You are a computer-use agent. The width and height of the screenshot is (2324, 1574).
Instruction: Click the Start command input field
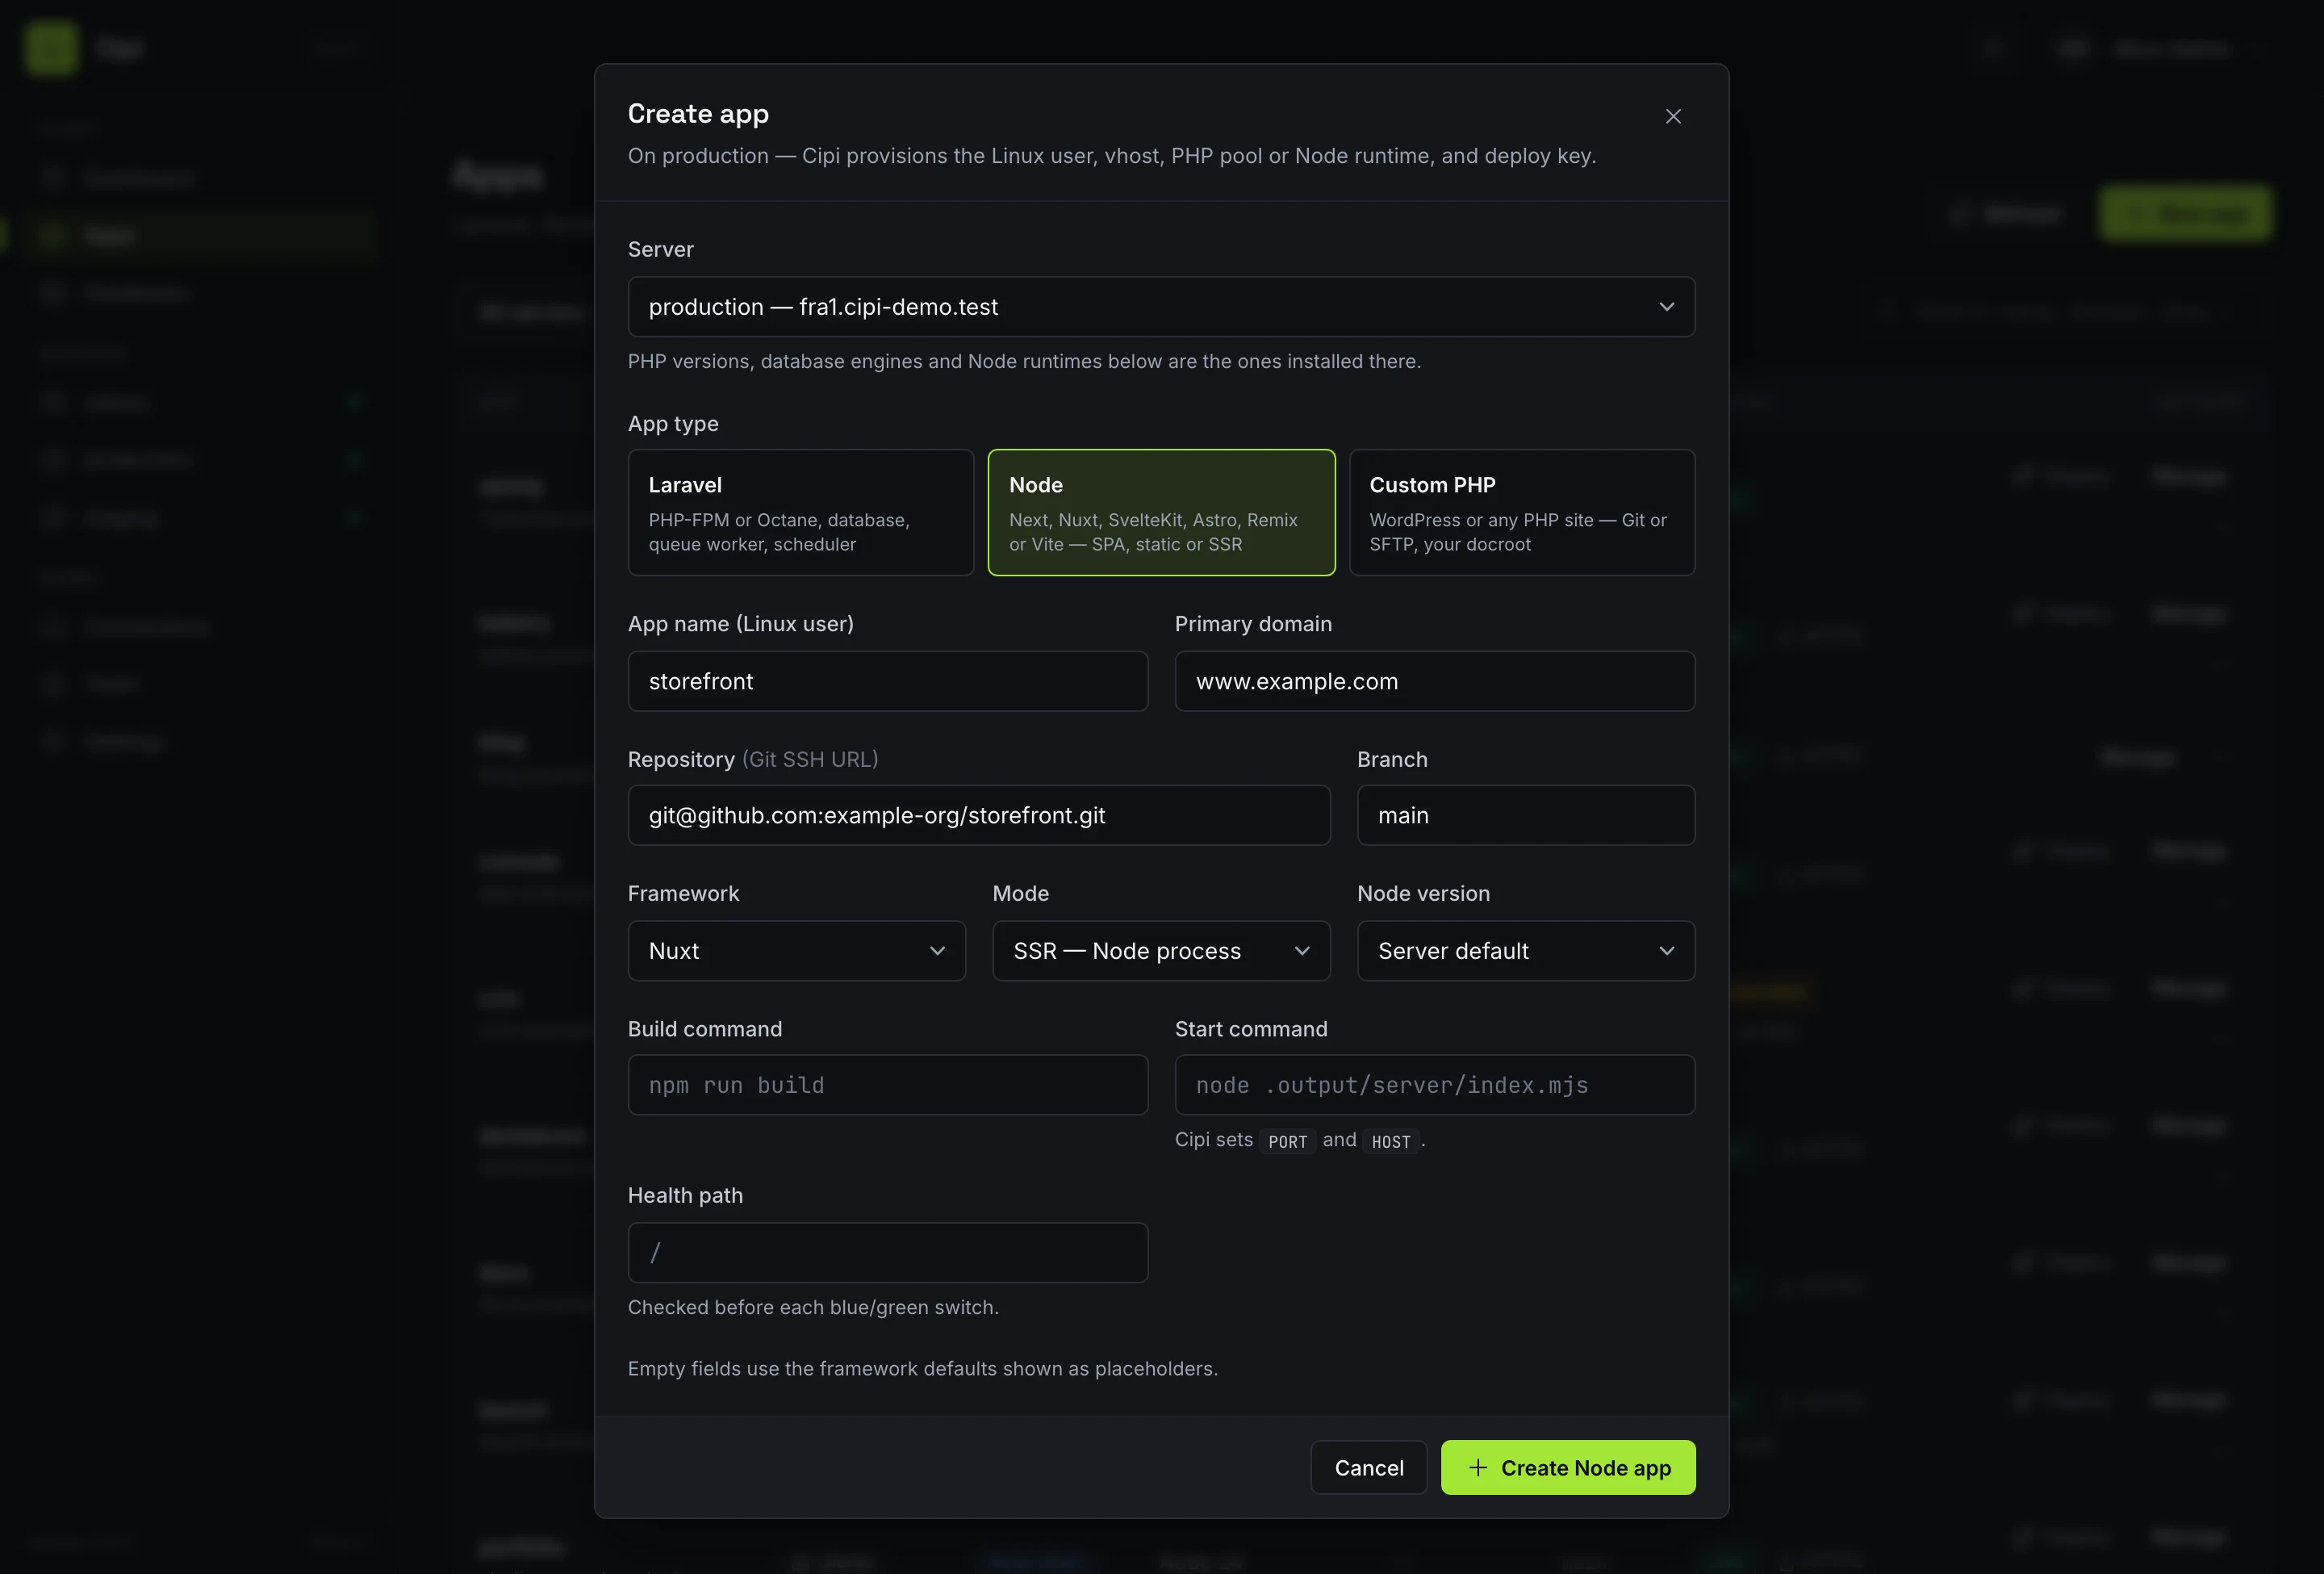point(1435,1085)
